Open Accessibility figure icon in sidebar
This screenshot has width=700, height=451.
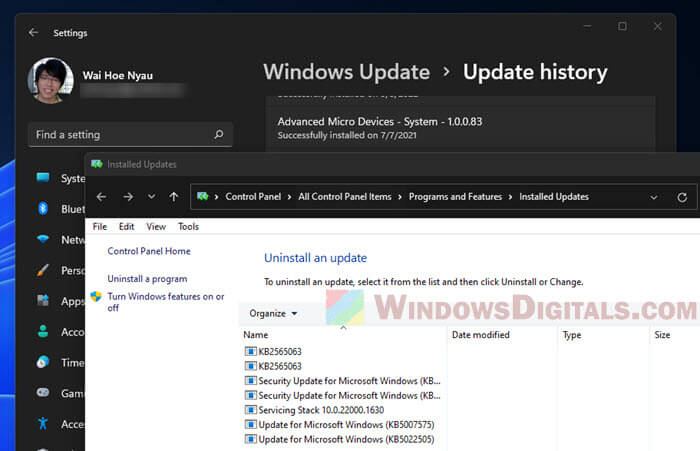43,423
